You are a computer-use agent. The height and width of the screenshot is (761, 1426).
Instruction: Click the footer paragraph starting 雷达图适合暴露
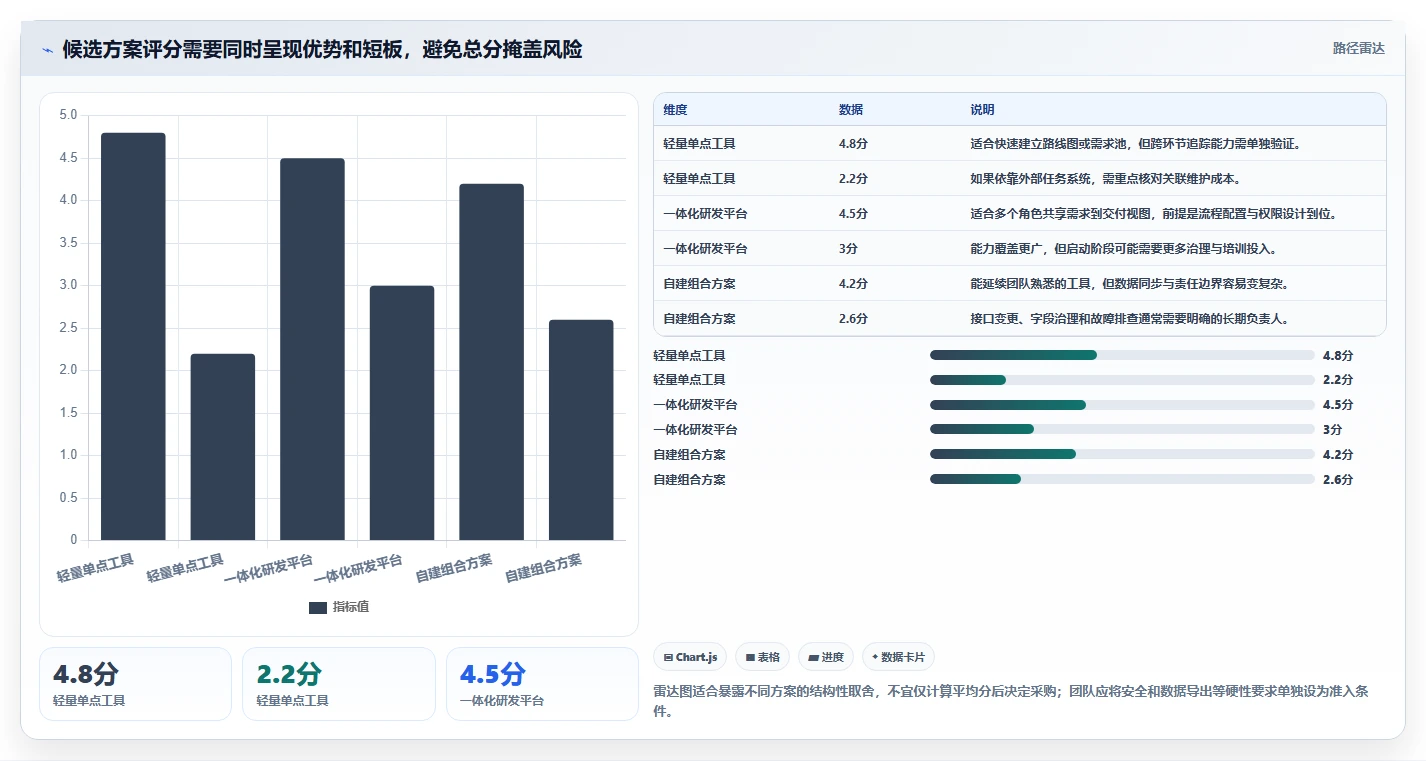pyautogui.click(x=1010, y=702)
